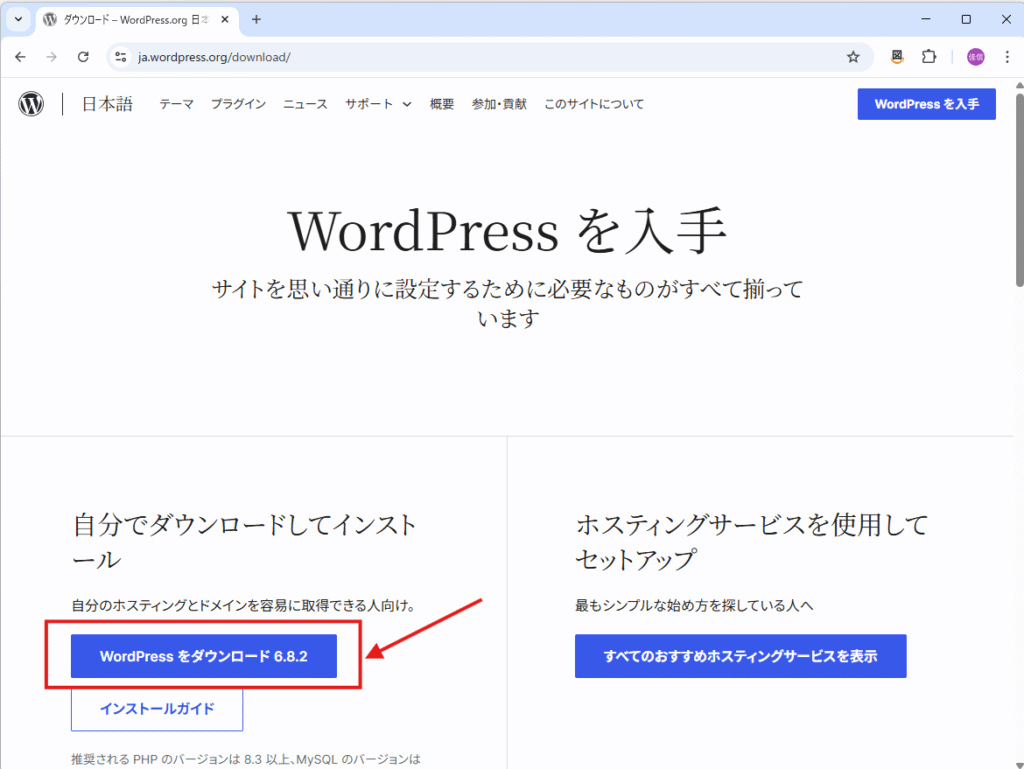Viewport: 1024px width, 769px height.
Task: Open new tab with plus button
Action: (x=256, y=20)
